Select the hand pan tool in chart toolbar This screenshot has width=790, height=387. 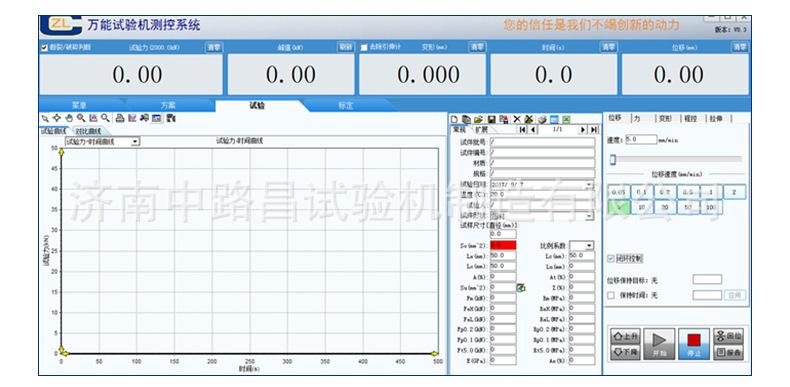(x=69, y=118)
